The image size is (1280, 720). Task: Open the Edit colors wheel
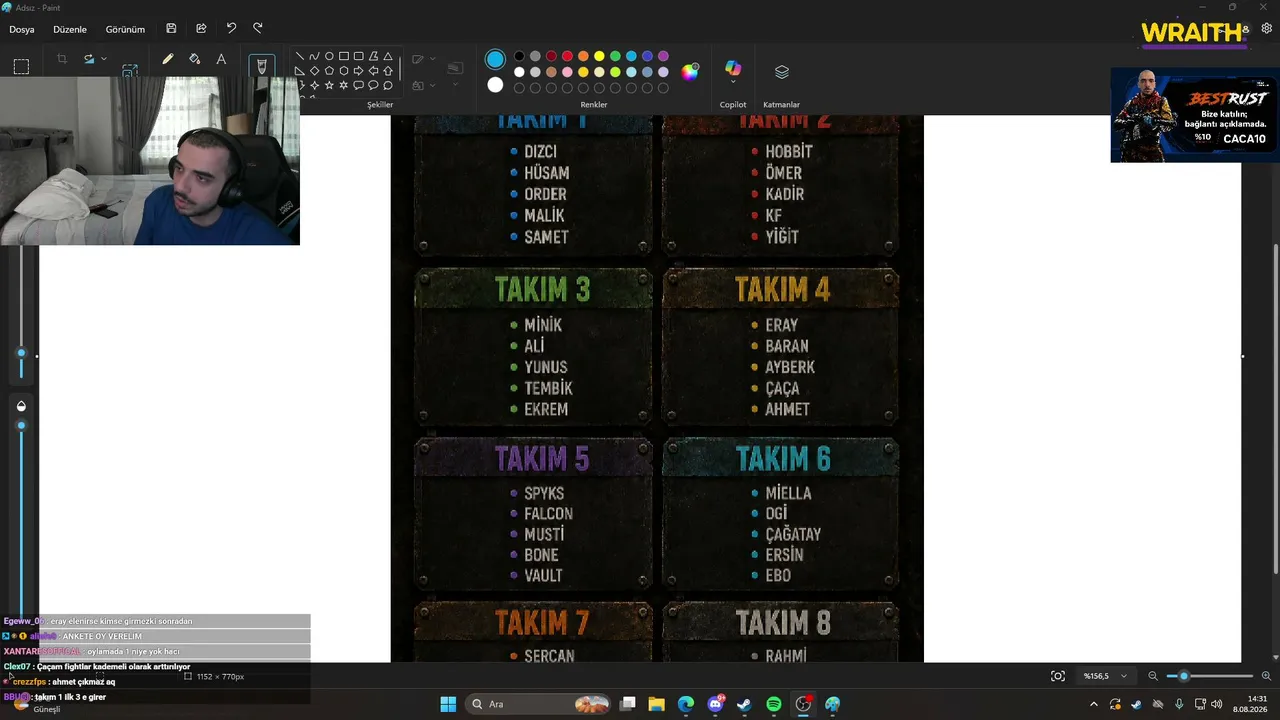(690, 71)
